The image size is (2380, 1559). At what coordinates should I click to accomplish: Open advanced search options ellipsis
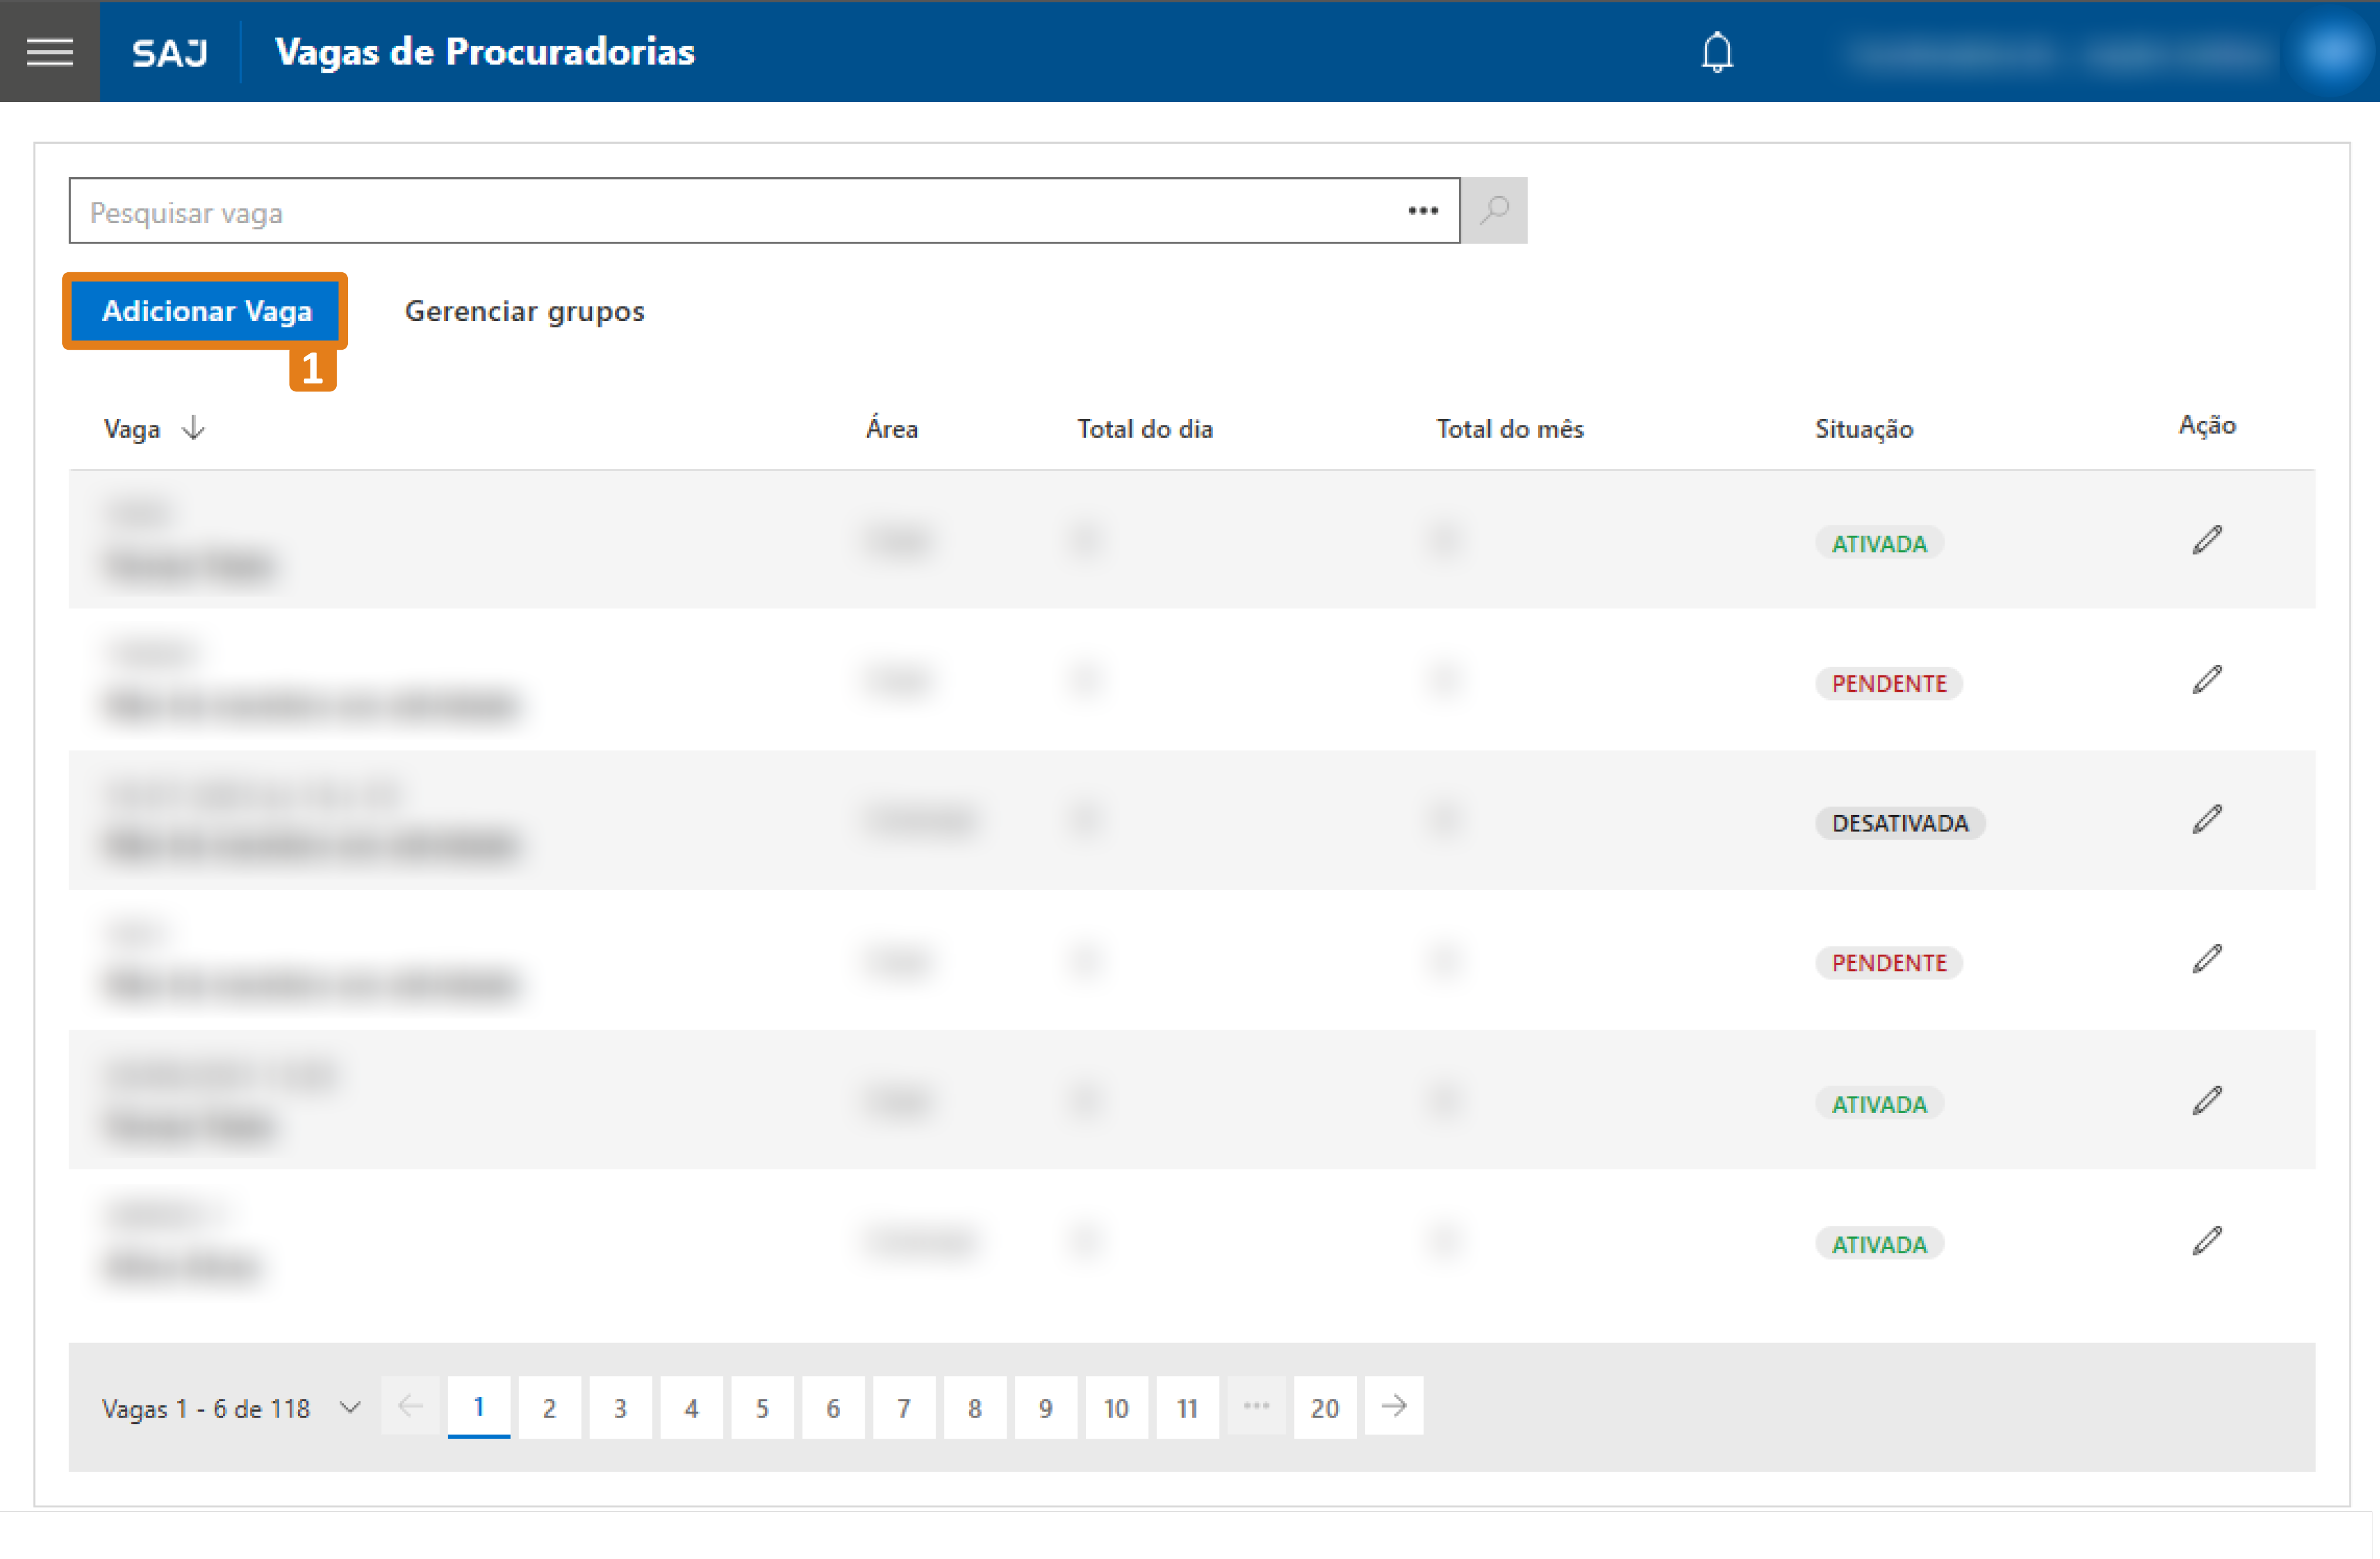point(1422,211)
